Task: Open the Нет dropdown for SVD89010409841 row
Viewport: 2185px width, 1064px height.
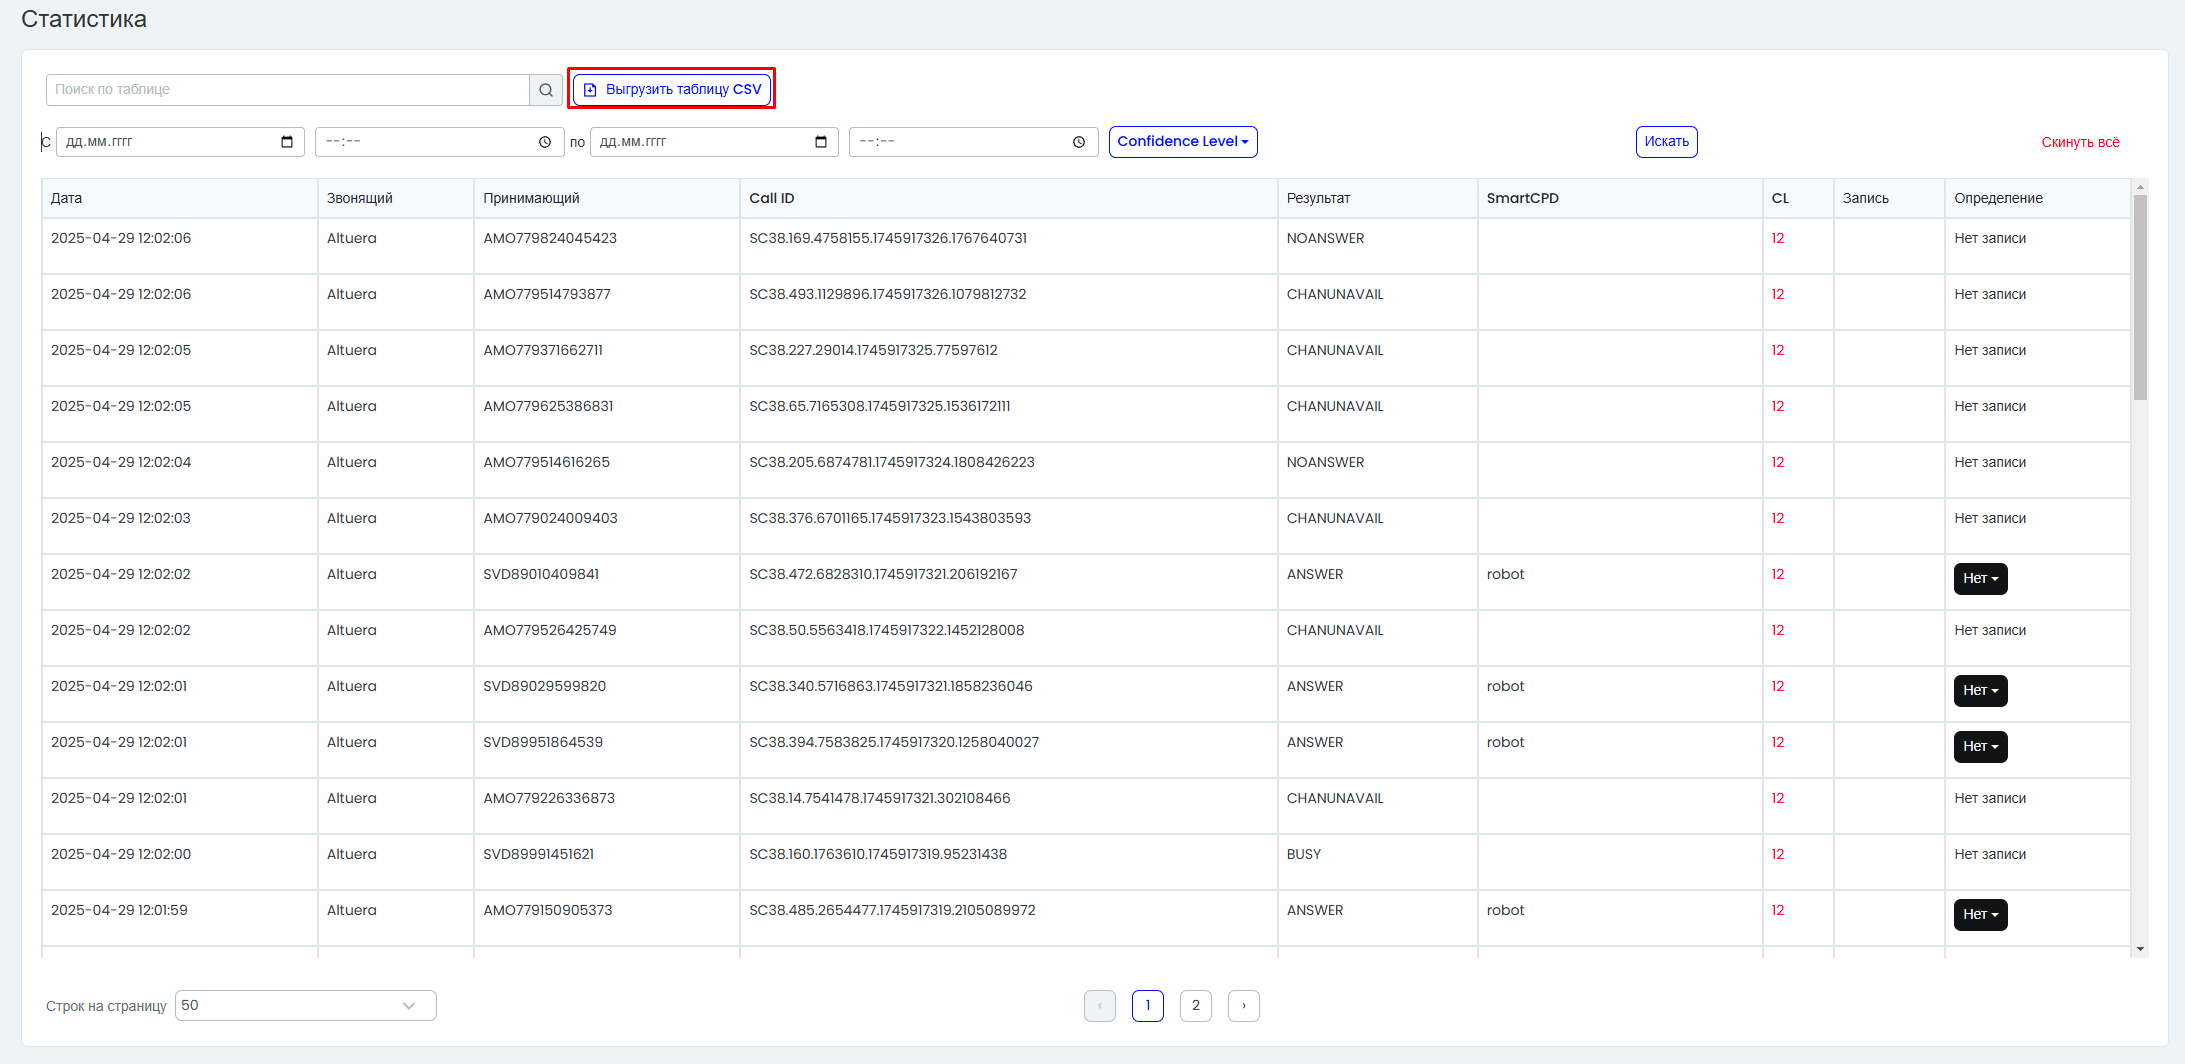Action: pyautogui.click(x=1980, y=579)
